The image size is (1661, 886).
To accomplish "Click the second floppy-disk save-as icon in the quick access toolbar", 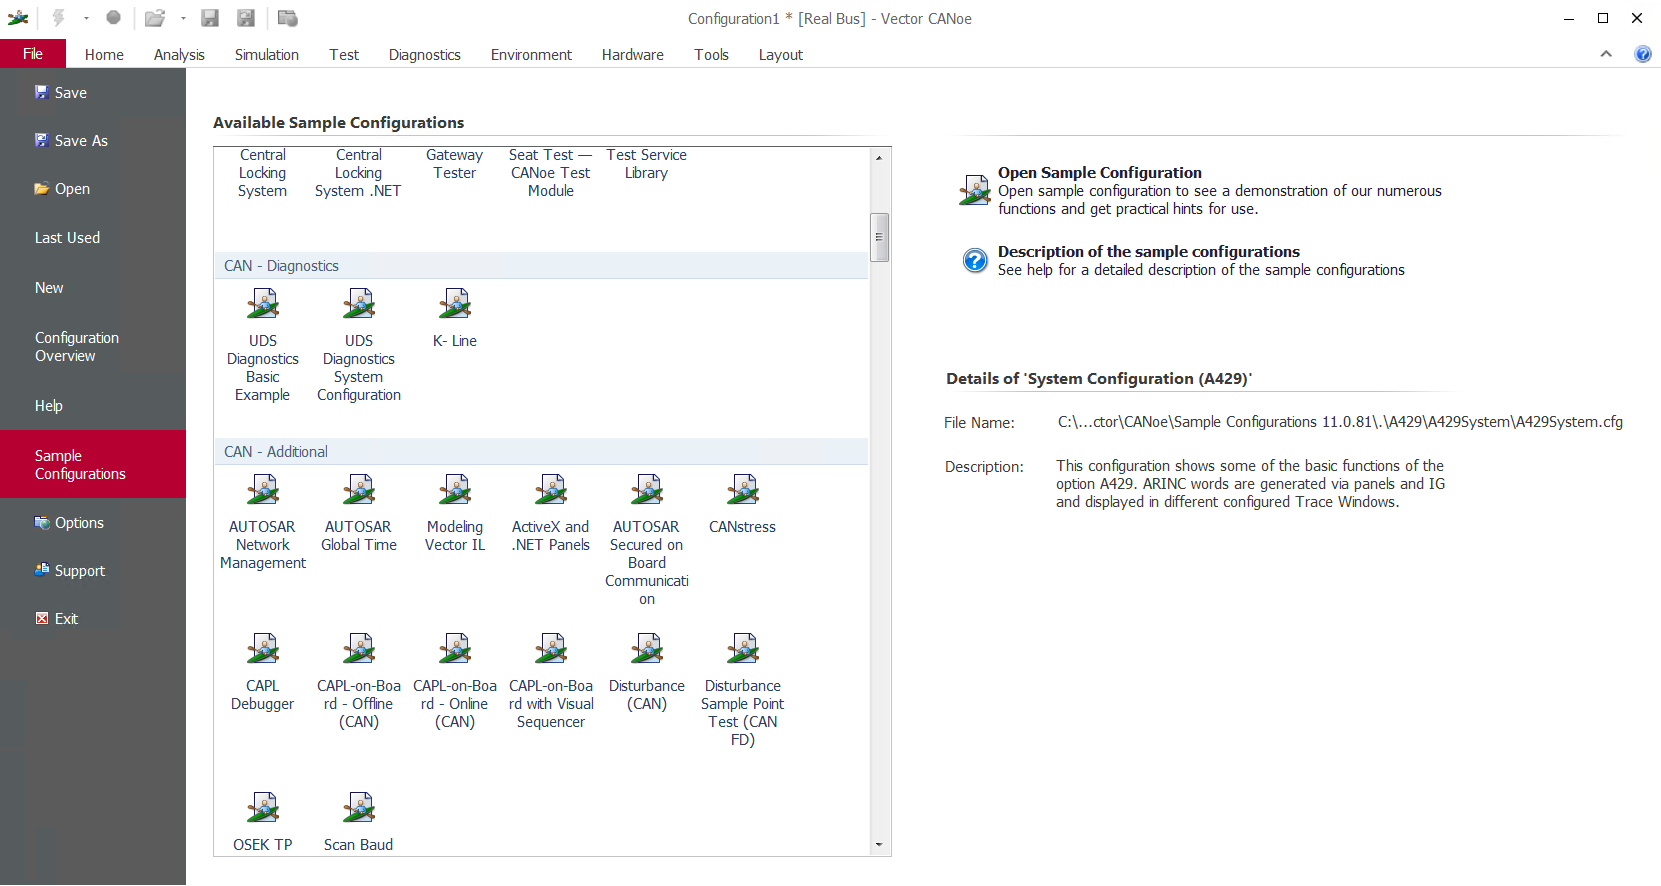I will [x=246, y=18].
